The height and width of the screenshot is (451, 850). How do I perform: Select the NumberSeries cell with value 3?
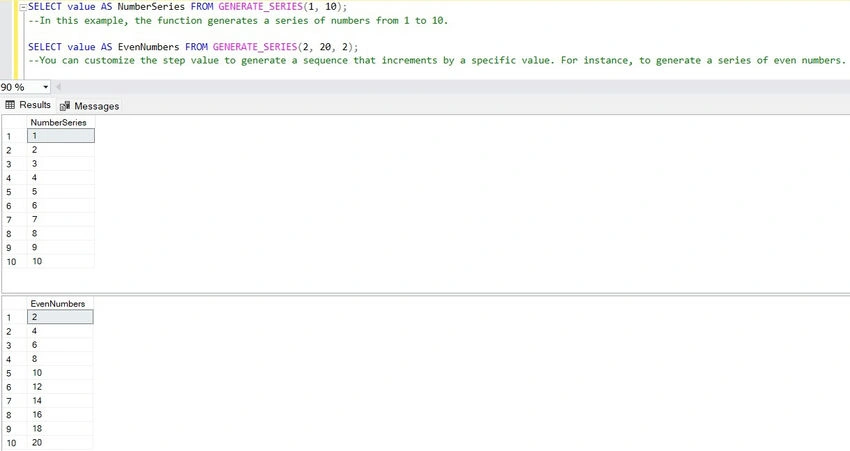61,164
